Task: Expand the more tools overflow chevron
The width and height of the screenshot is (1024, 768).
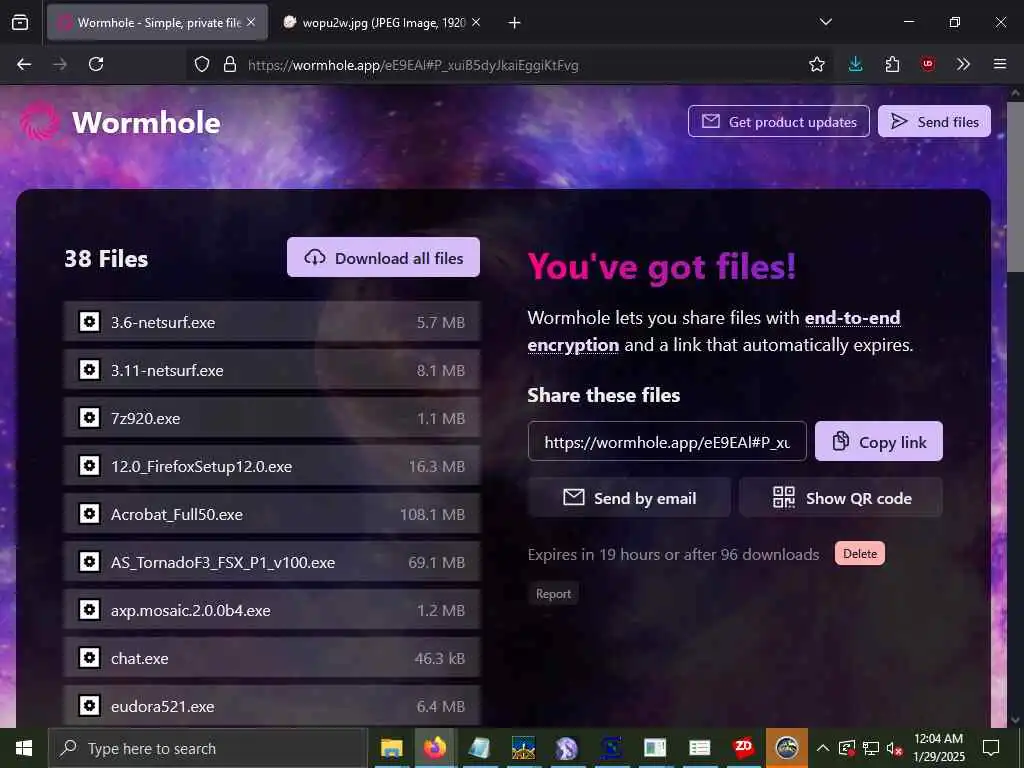Action: 963,64
